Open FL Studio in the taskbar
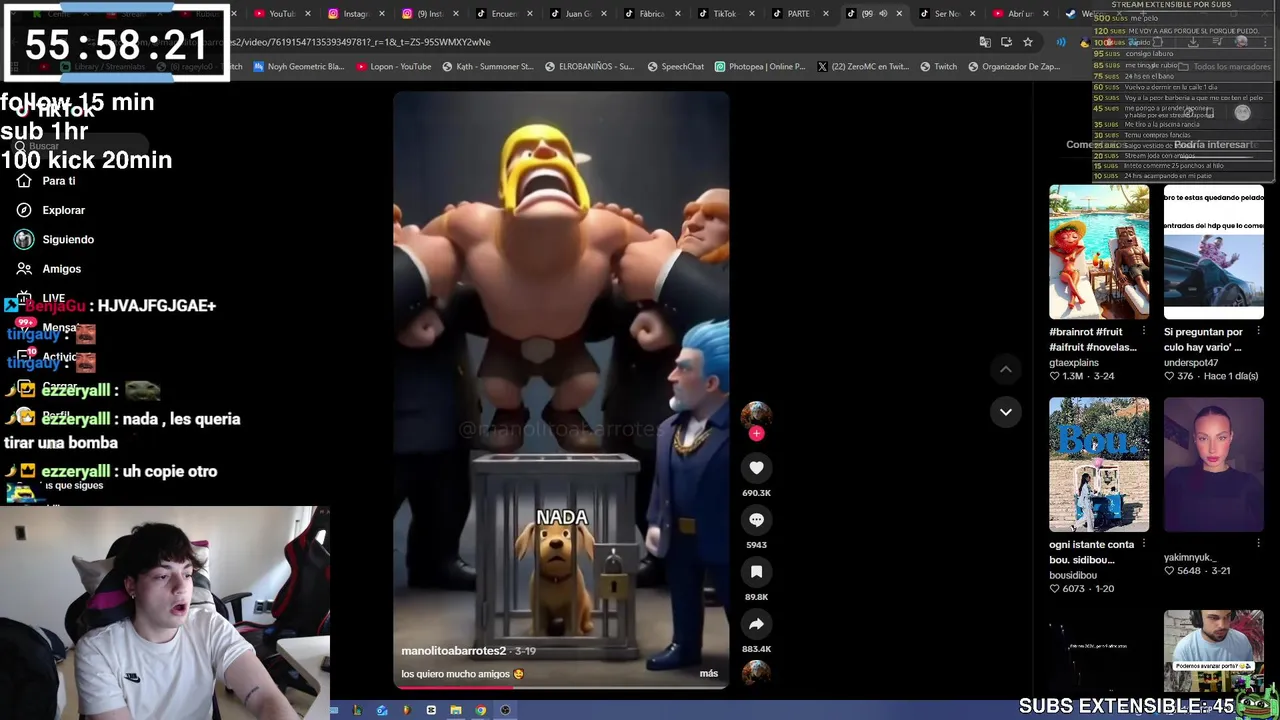This screenshot has width=1280, height=720. click(x=406, y=711)
